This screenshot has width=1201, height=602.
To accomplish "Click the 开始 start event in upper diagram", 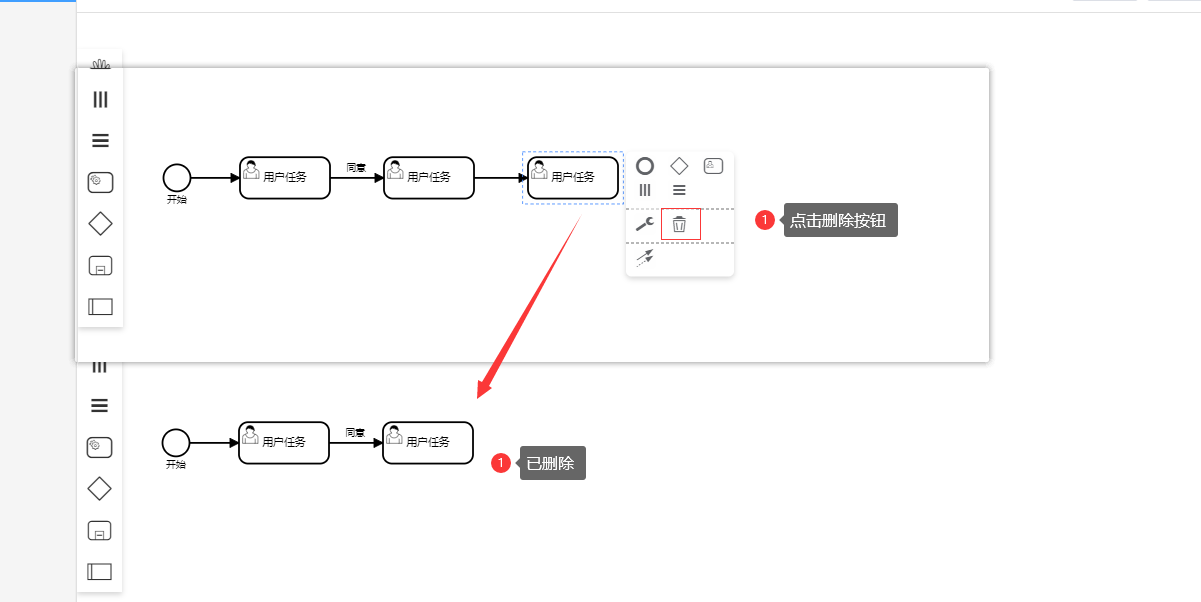I will (177, 178).
